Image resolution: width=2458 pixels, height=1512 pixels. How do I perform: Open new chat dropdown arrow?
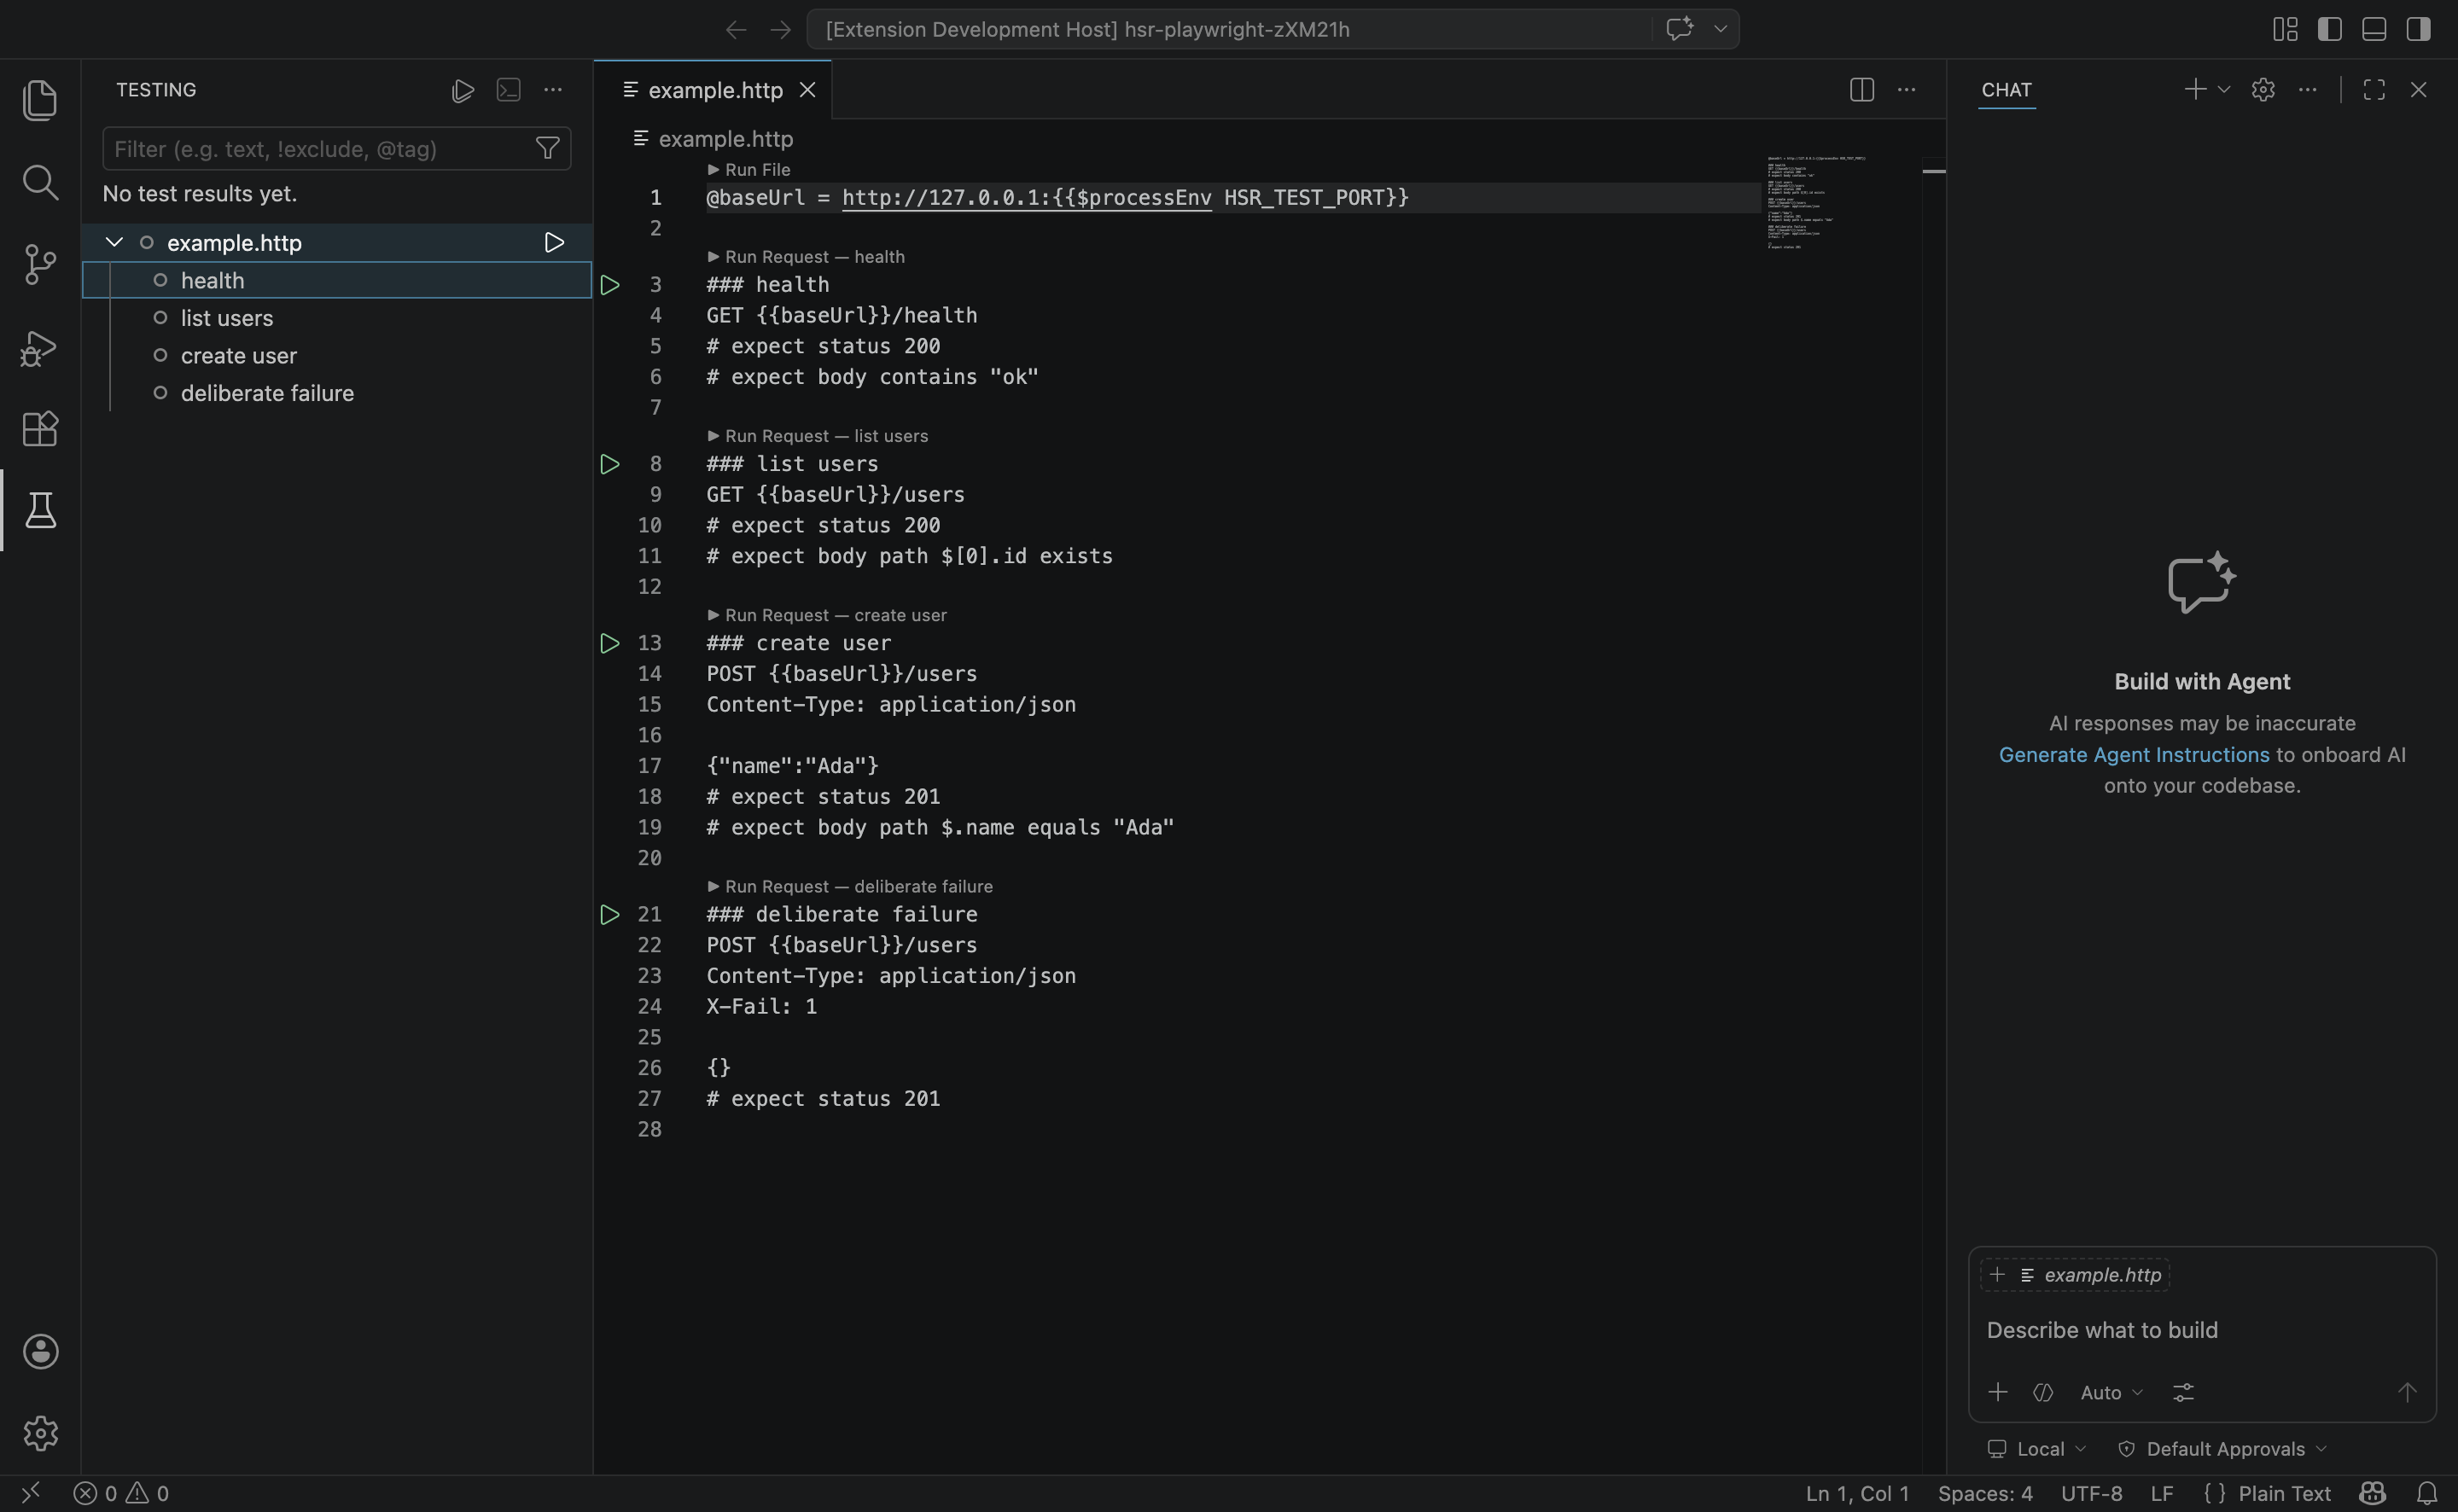[2224, 90]
